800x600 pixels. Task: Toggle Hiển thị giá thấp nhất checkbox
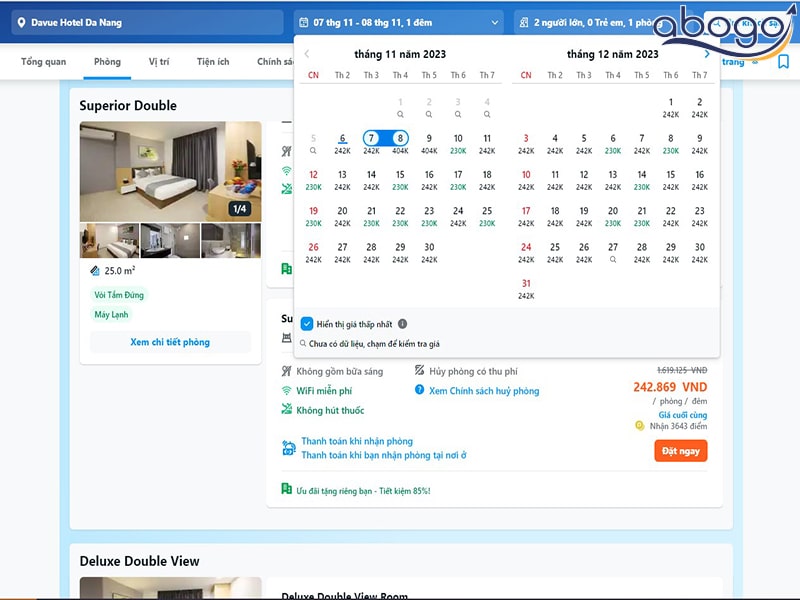(307, 324)
